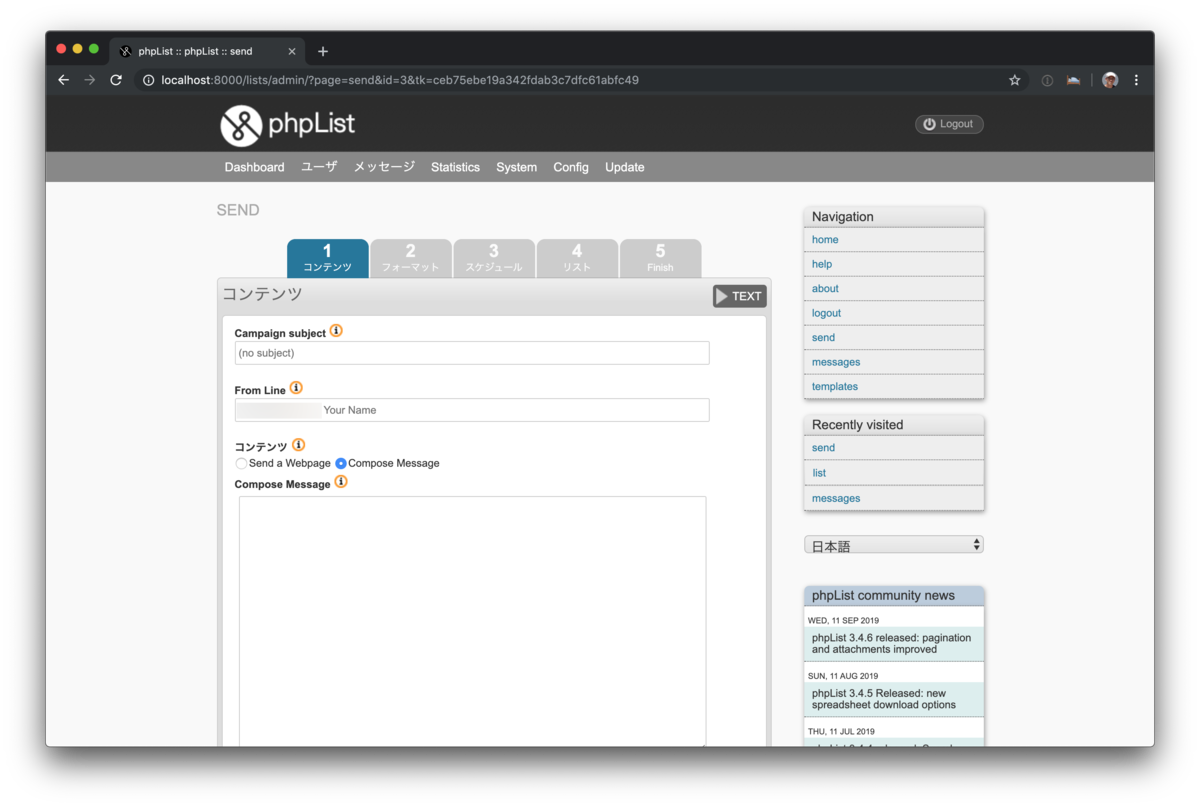Switch to step 2 フォーマット tab
Viewport: 1200px width, 807px height.
tap(411, 258)
